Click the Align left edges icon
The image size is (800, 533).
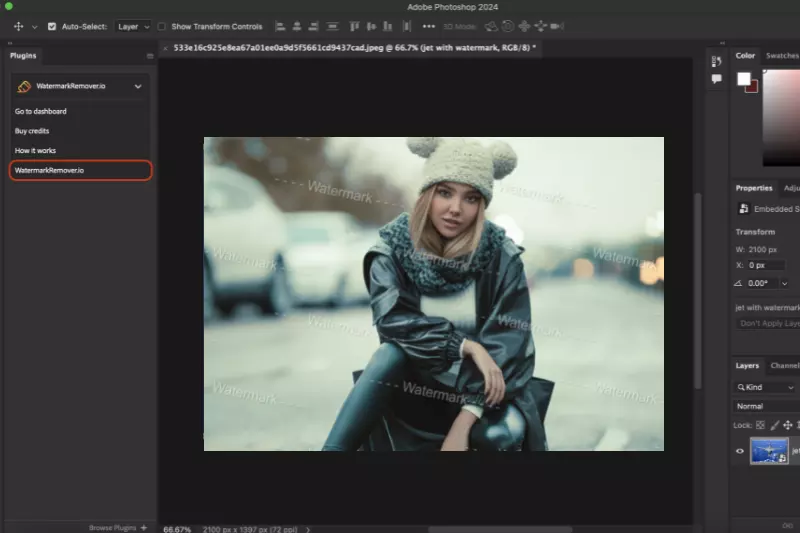point(280,27)
